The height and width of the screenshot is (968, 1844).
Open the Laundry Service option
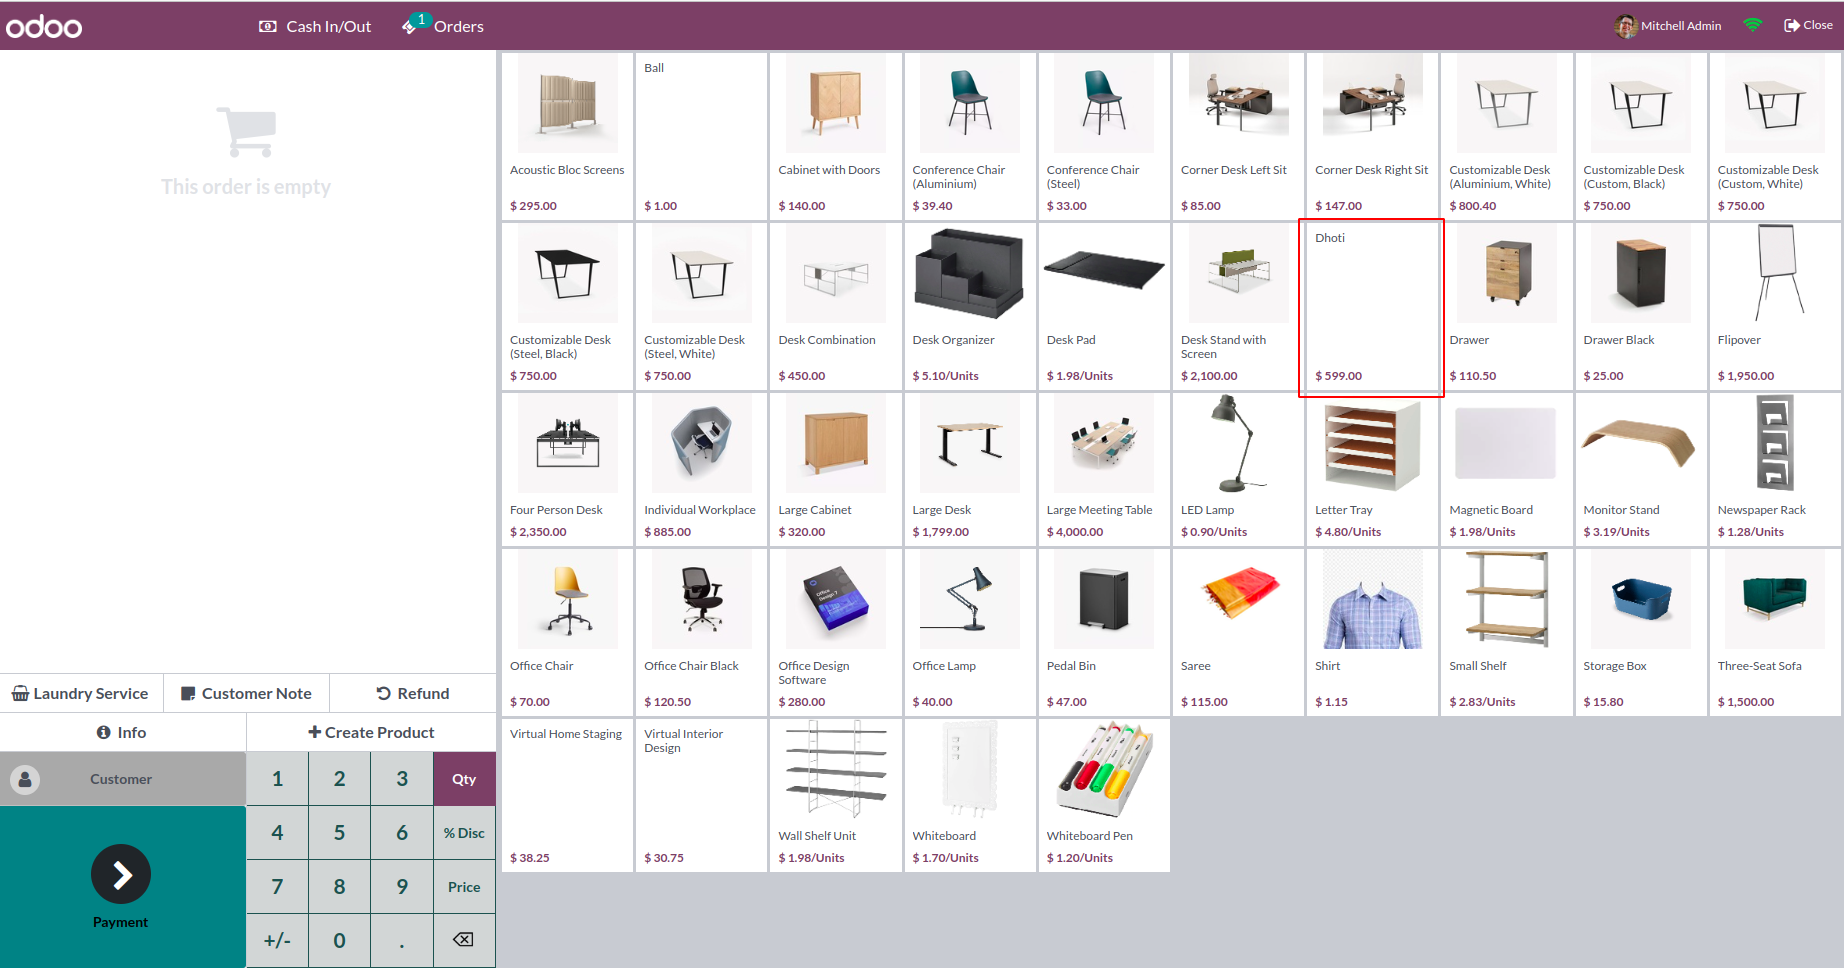[82, 693]
